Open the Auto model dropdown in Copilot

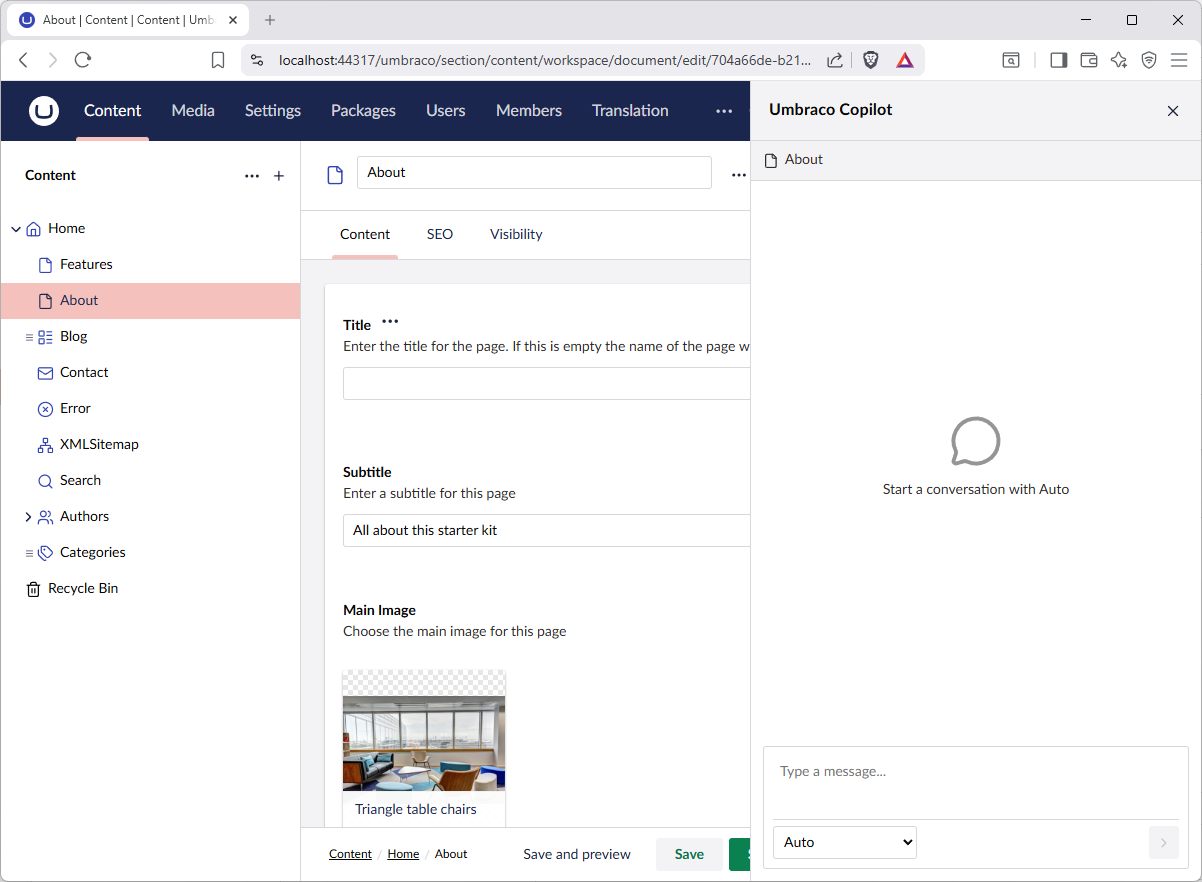[x=844, y=842]
